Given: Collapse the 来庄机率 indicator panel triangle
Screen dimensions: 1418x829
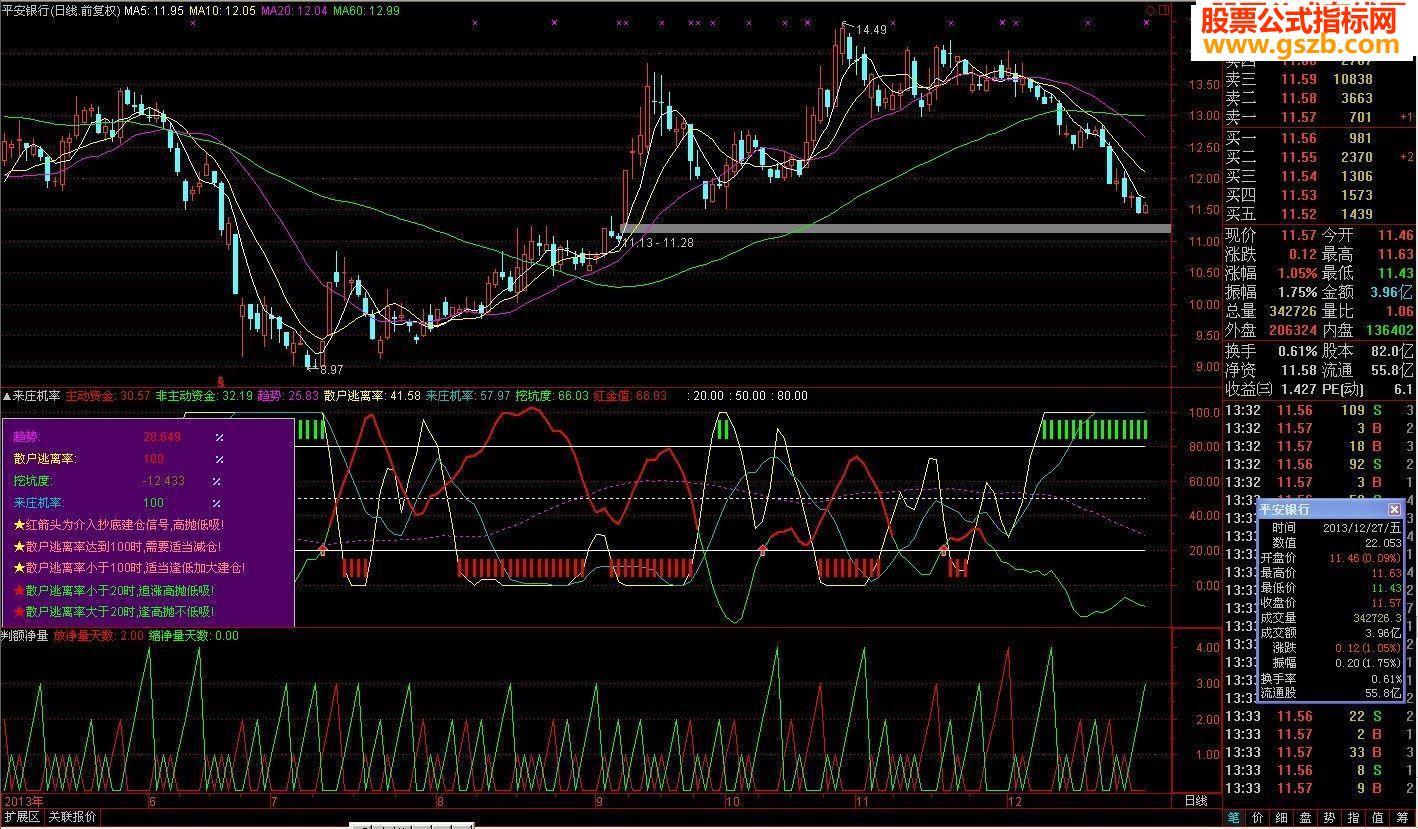Looking at the screenshot, I should coord(6,396).
